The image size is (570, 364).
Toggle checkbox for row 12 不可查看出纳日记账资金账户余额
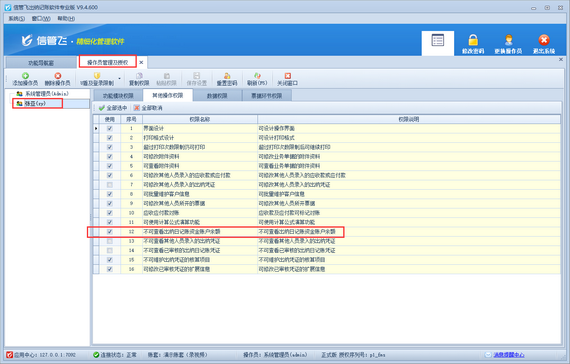110,232
